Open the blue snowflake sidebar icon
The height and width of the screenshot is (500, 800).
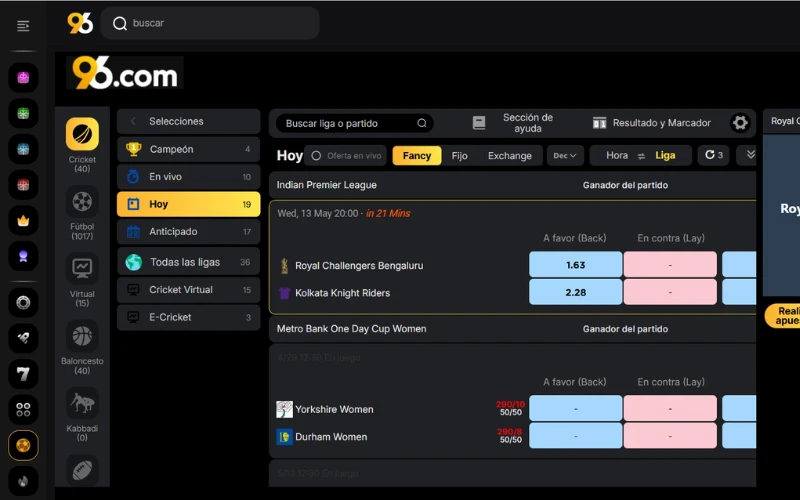point(23,149)
